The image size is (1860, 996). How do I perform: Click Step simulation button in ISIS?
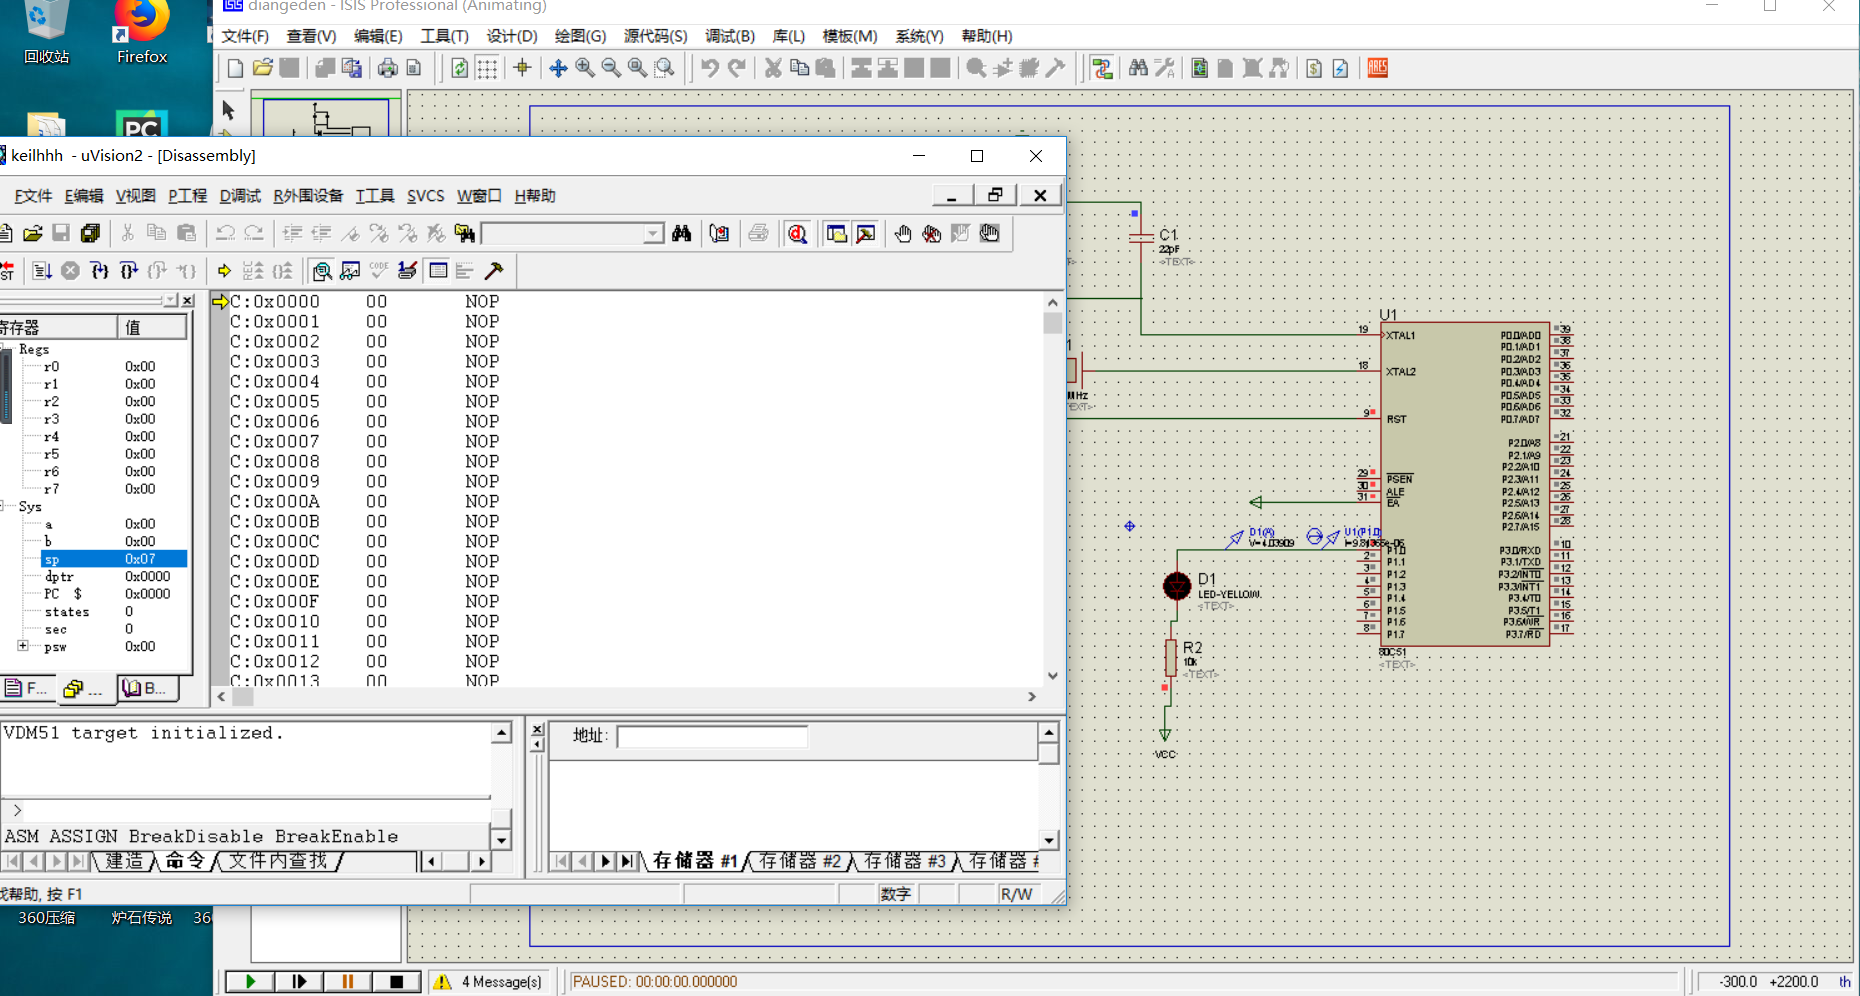(299, 982)
